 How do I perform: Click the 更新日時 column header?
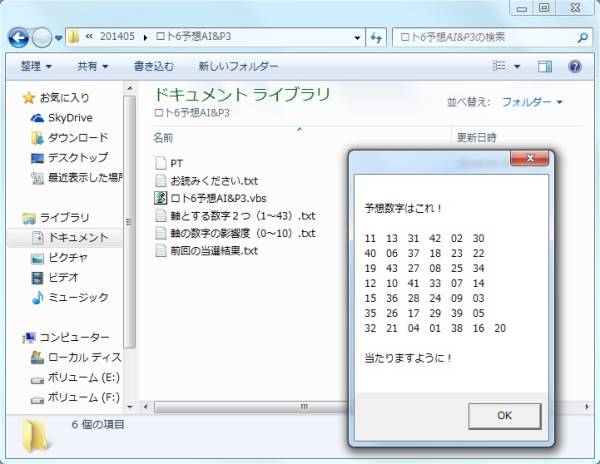476,137
